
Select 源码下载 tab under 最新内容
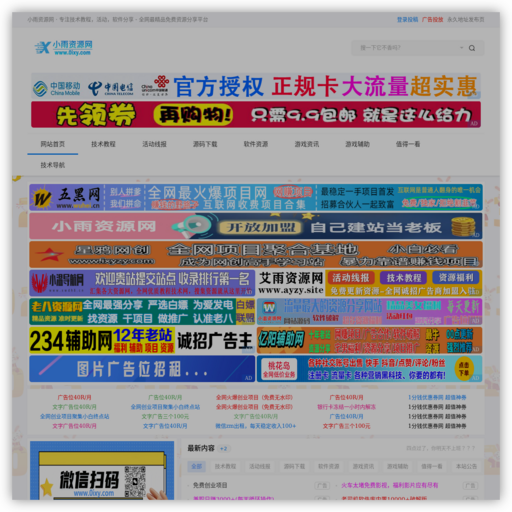pyautogui.click(x=294, y=466)
